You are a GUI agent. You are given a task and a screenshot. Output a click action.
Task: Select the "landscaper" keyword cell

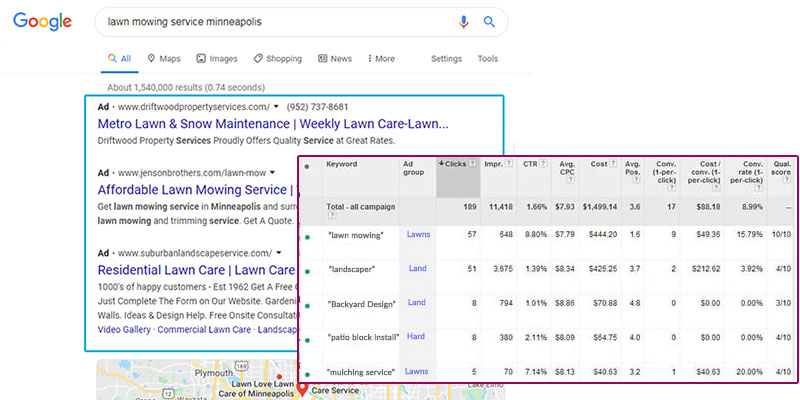point(352,269)
